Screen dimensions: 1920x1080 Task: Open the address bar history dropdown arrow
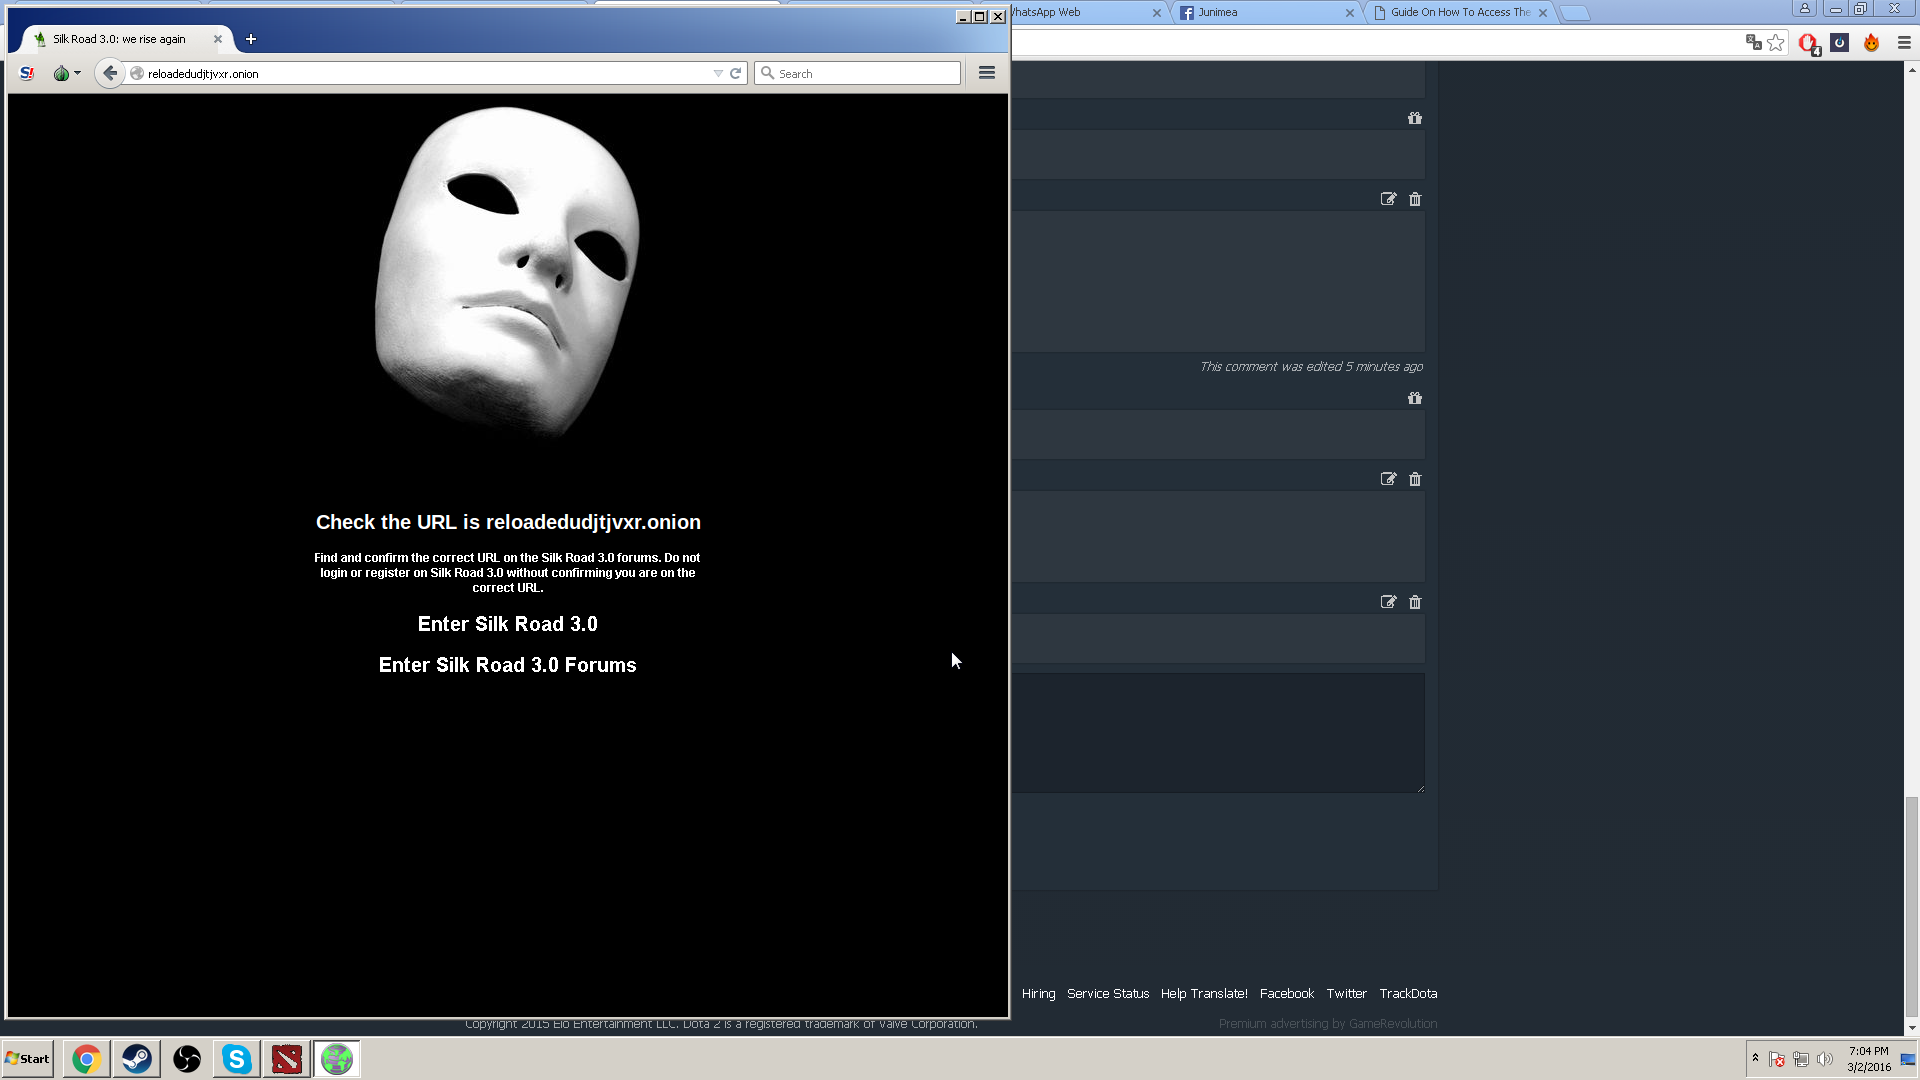pyautogui.click(x=718, y=73)
